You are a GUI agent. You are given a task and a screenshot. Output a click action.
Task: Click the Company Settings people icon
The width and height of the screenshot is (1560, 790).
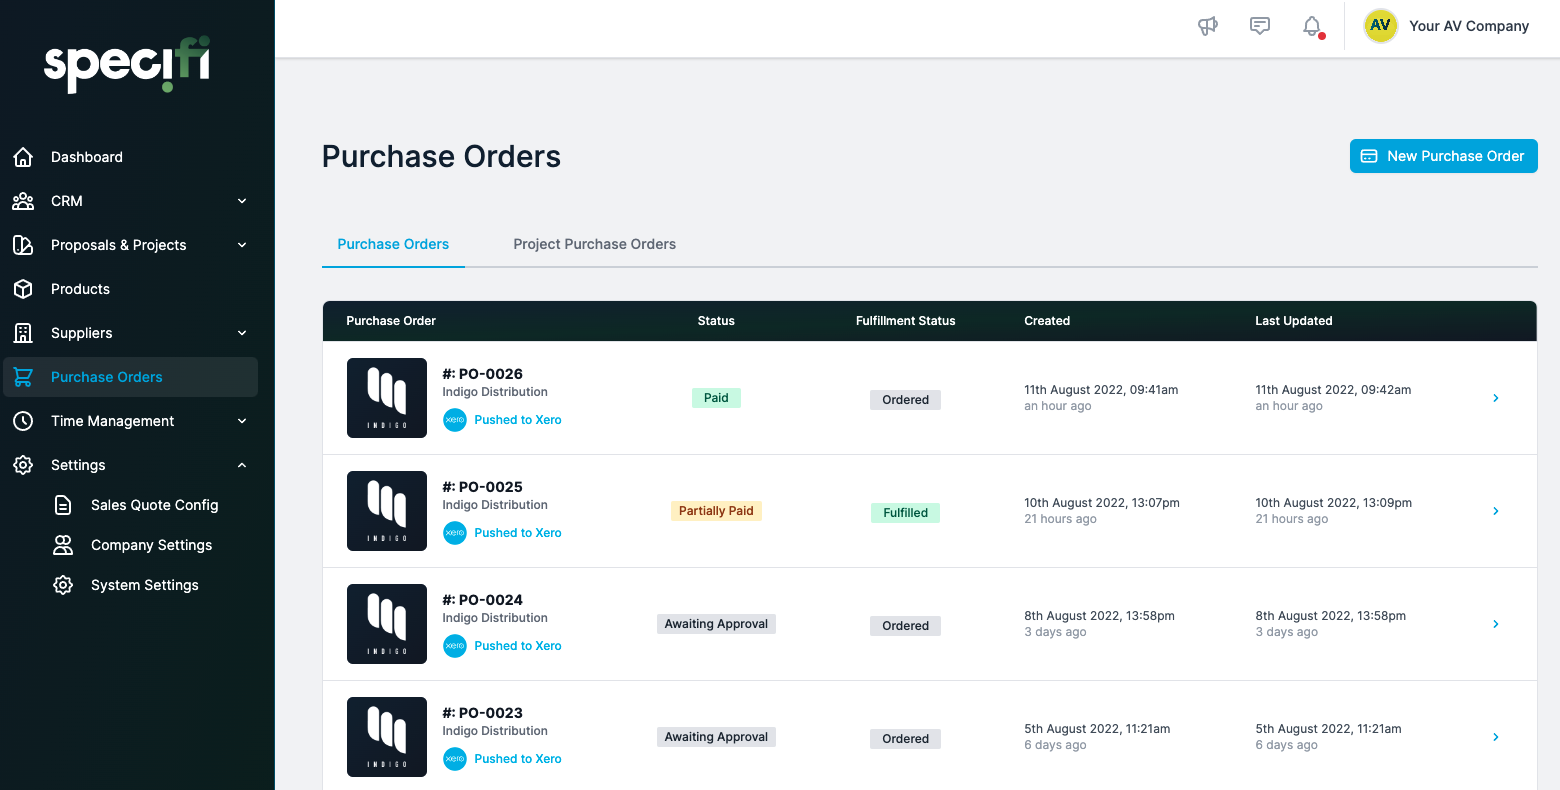63,545
